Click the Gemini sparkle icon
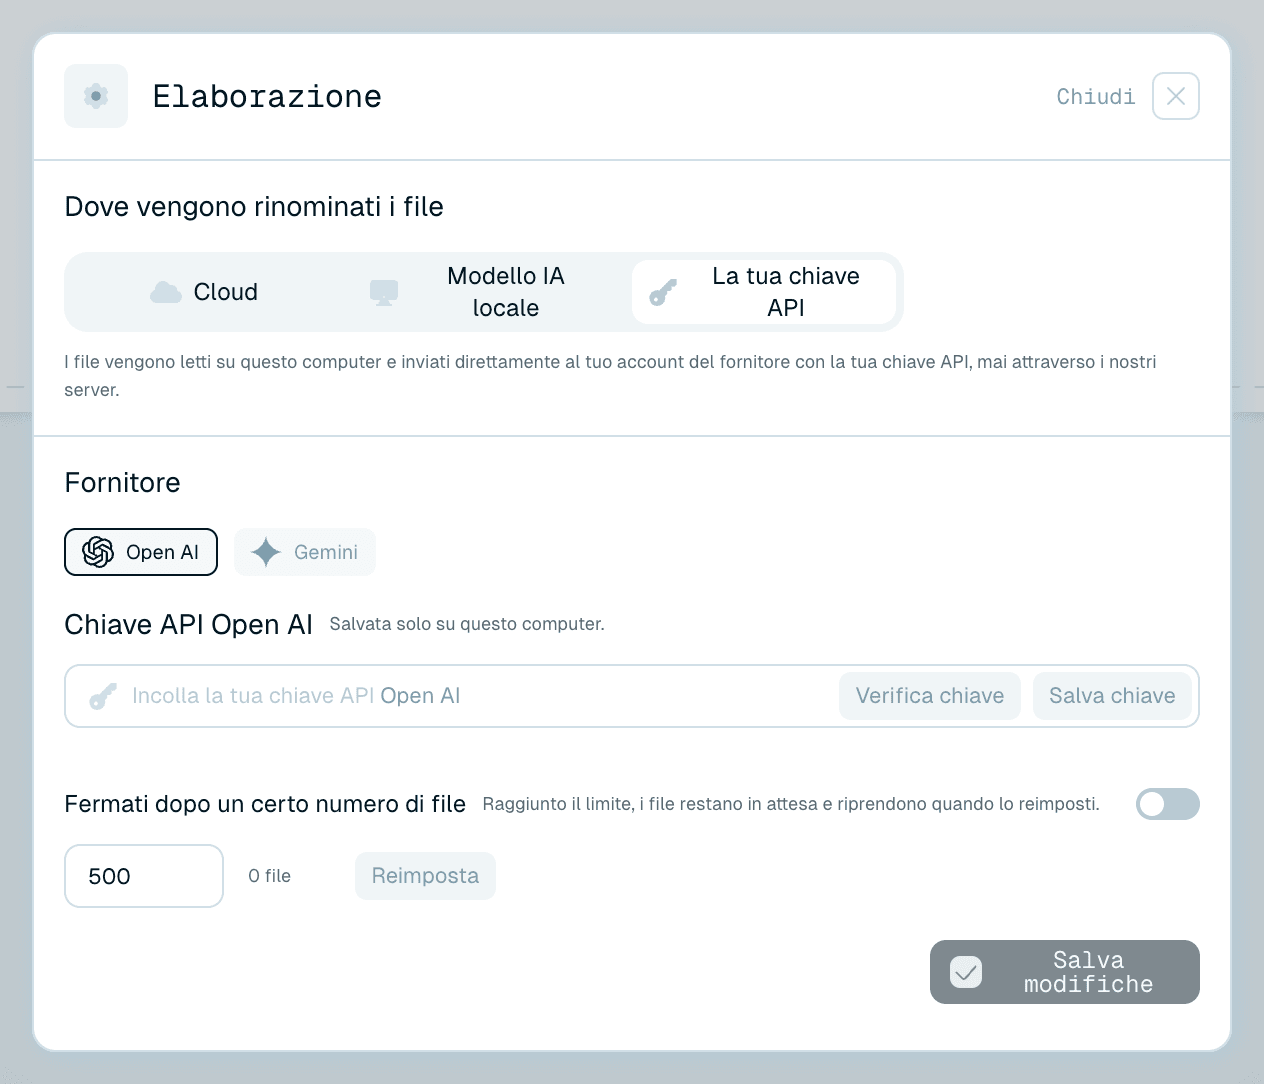 (266, 552)
